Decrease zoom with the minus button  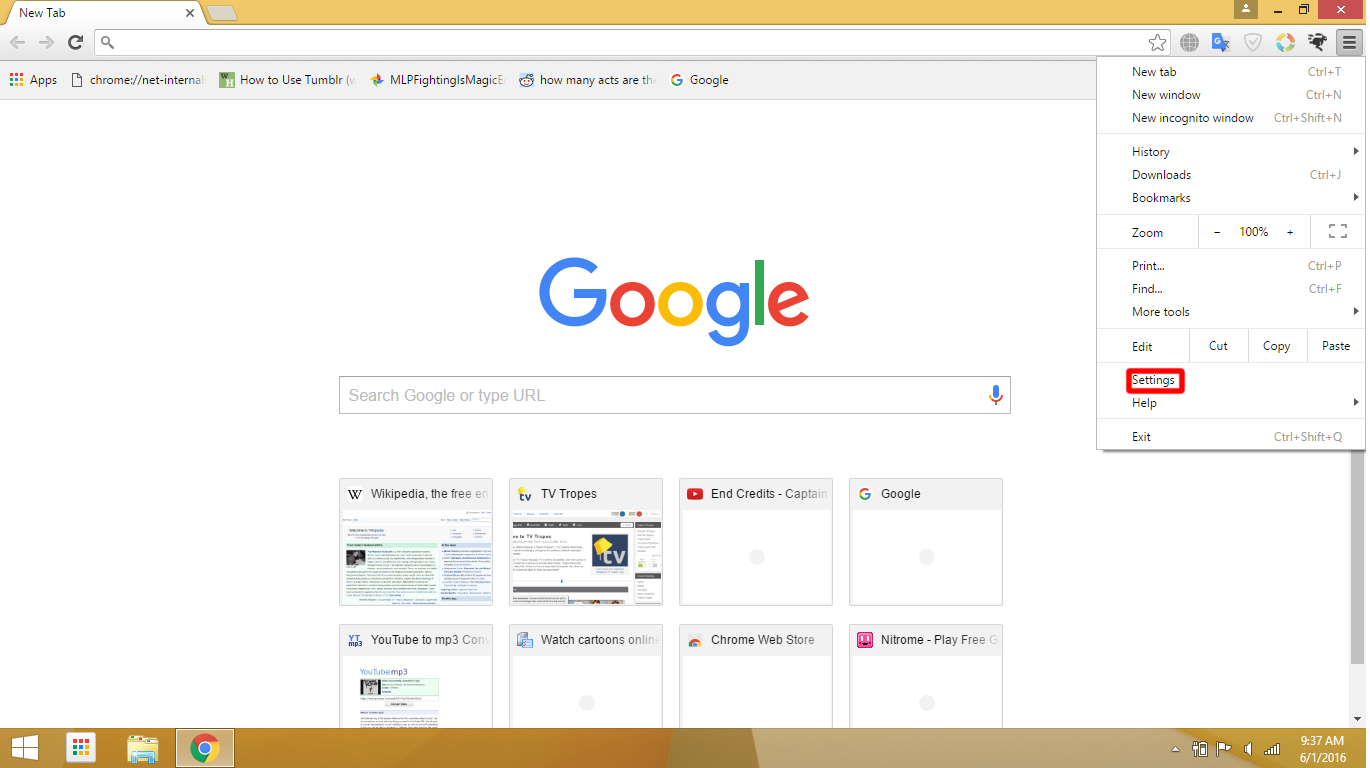(1217, 232)
